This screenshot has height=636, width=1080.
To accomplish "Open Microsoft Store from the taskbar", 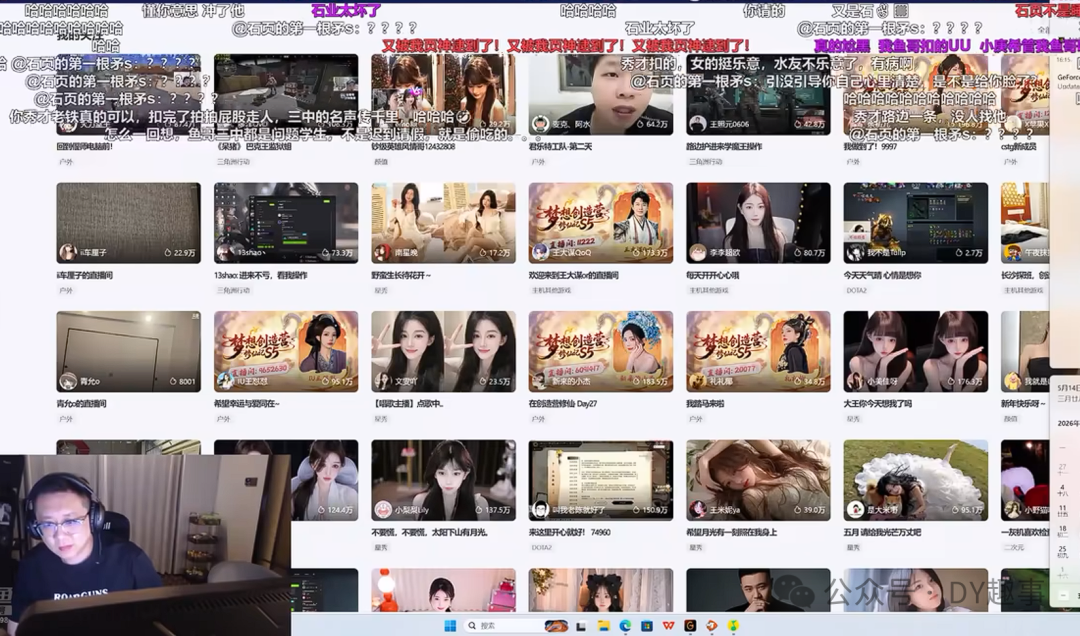I will (x=646, y=626).
